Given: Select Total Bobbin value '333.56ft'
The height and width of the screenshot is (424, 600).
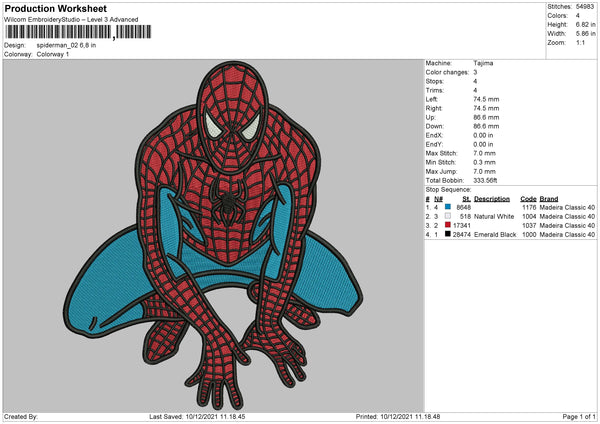Looking at the screenshot, I should 485,180.
